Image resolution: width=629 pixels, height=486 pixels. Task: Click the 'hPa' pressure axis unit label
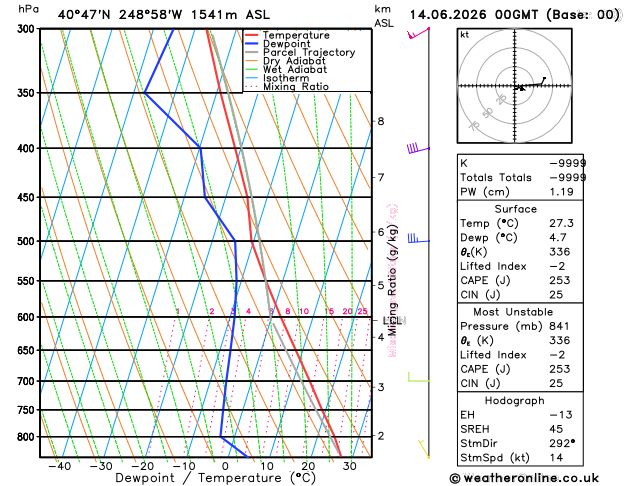point(28,9)
